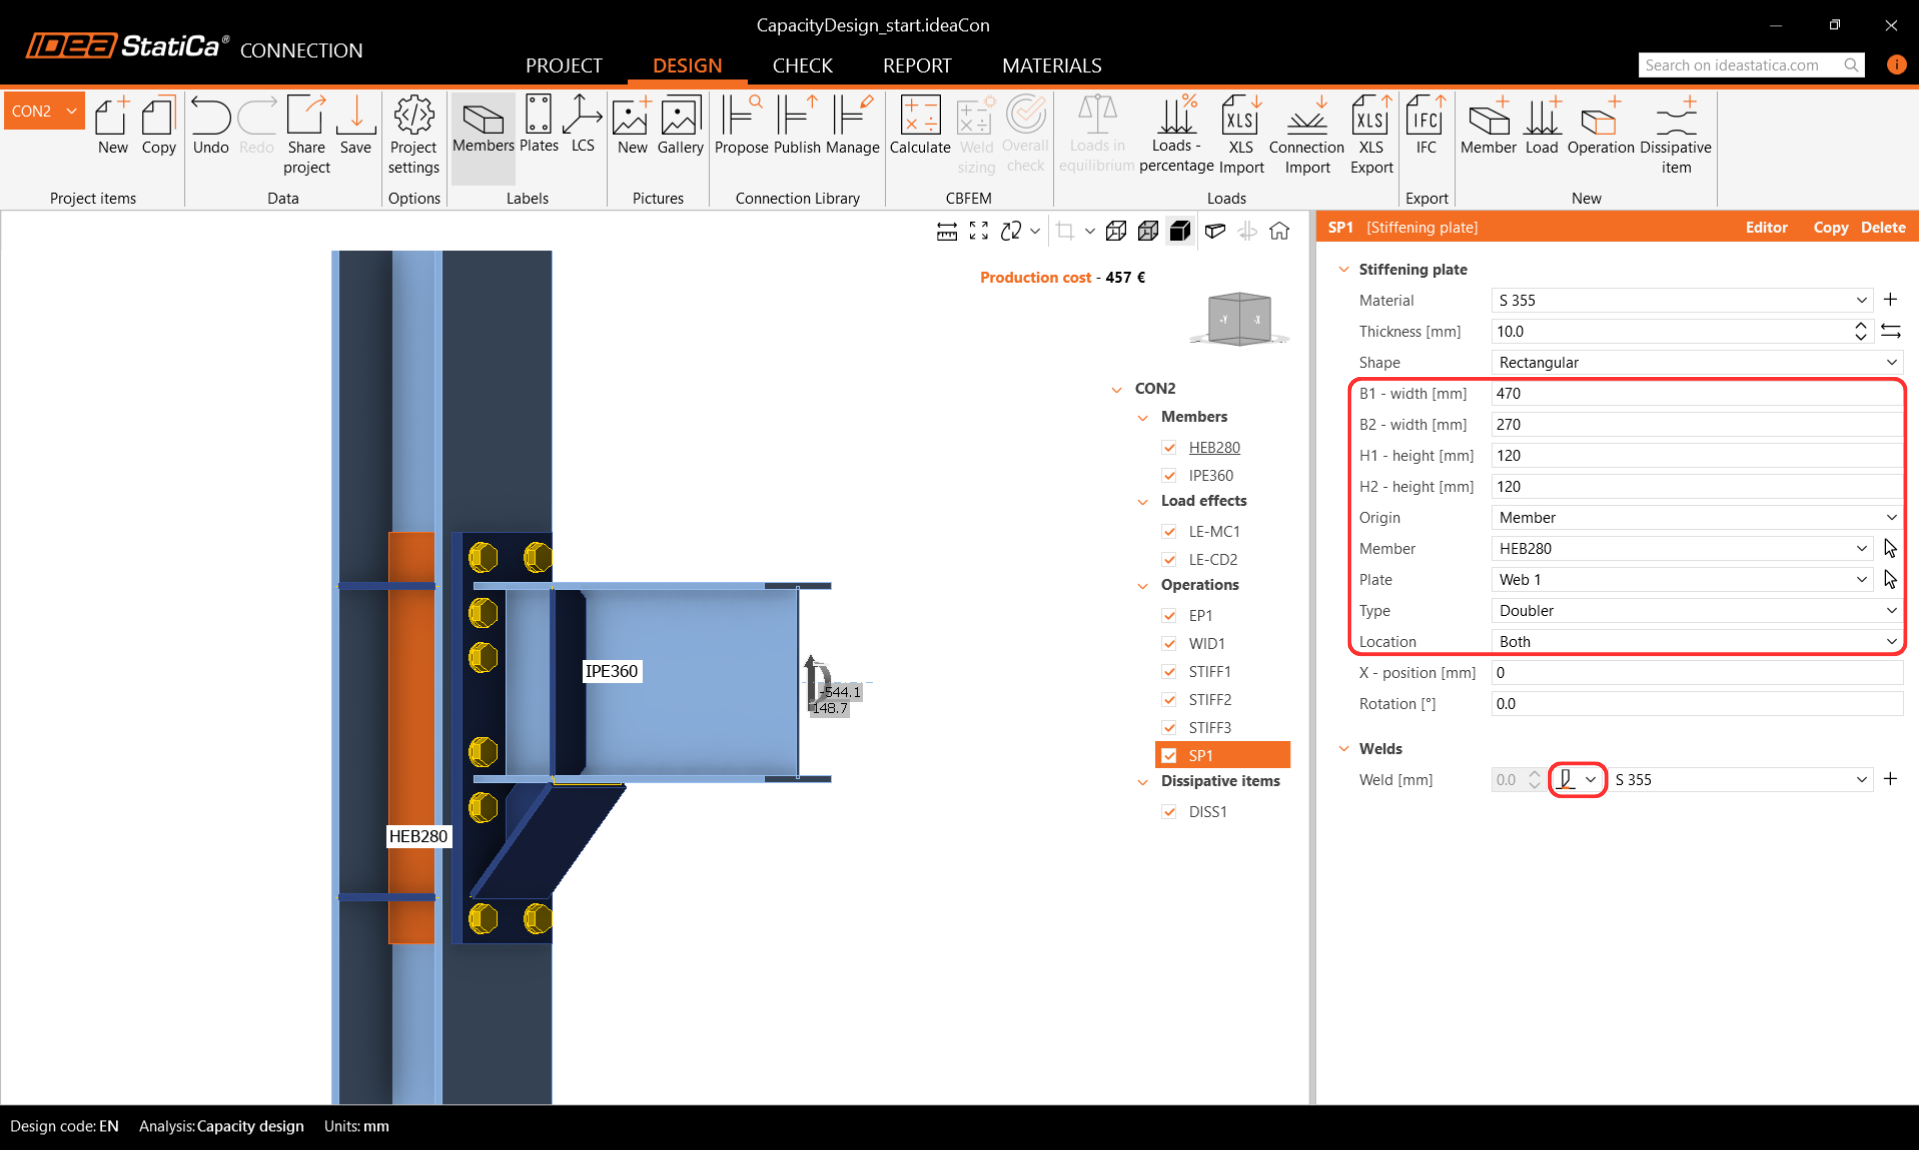Viewport: 1919px width, 1150px height.
Task: Toggle the WID1 operation checkbox
Action: pos(1169,643)
